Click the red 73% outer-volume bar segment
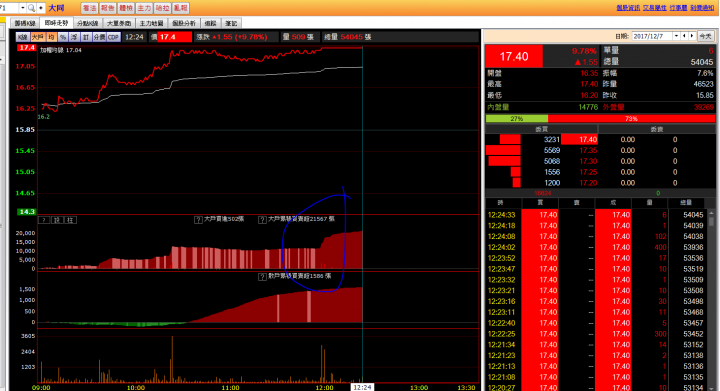Screen dimensions: 720x391 (x=631, y=118)
